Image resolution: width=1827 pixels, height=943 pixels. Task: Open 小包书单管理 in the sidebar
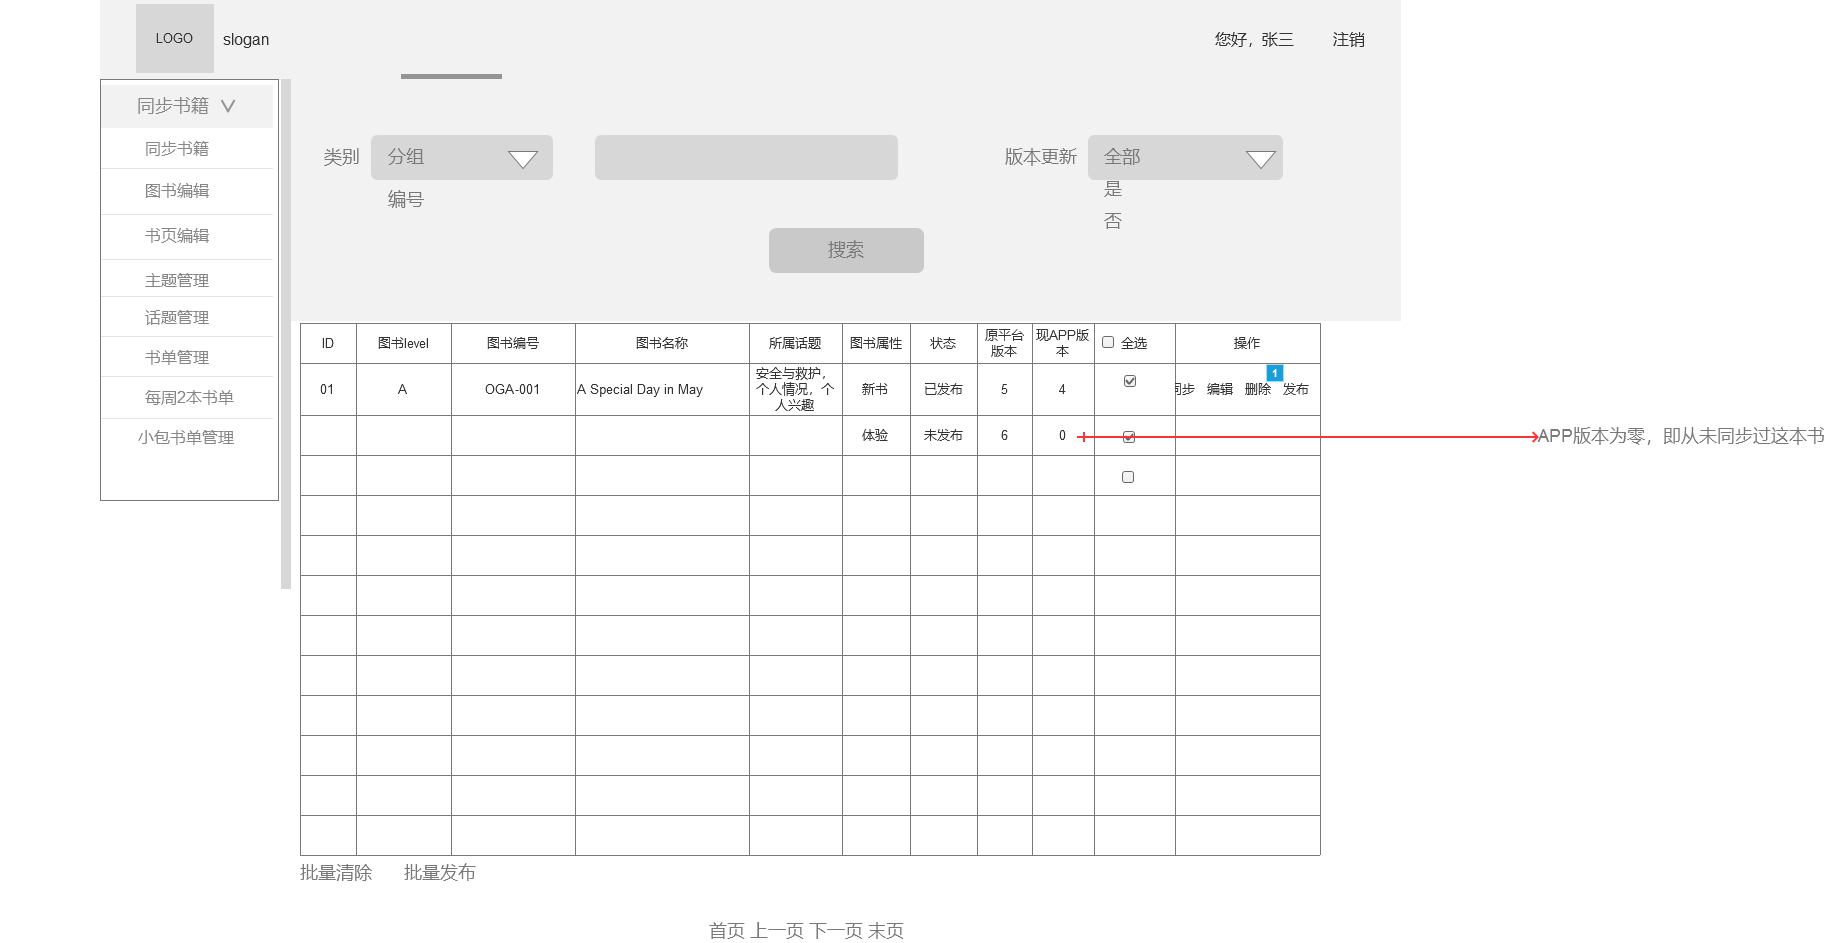click(x=186, y=437)
